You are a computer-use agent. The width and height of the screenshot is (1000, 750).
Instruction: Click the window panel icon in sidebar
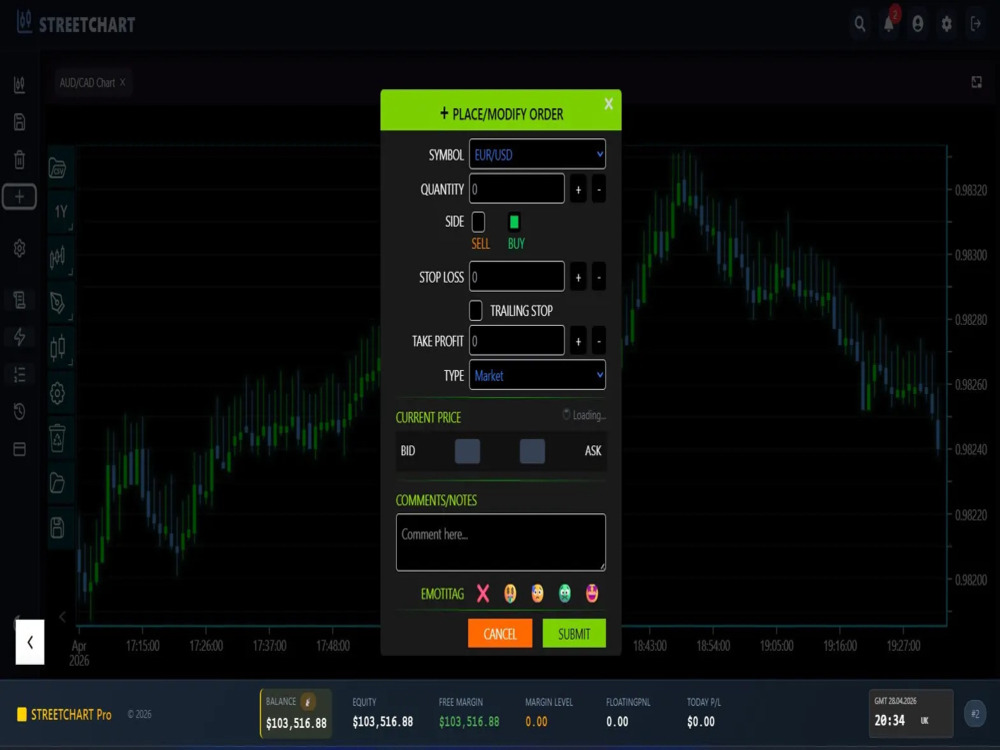point(20,449)
